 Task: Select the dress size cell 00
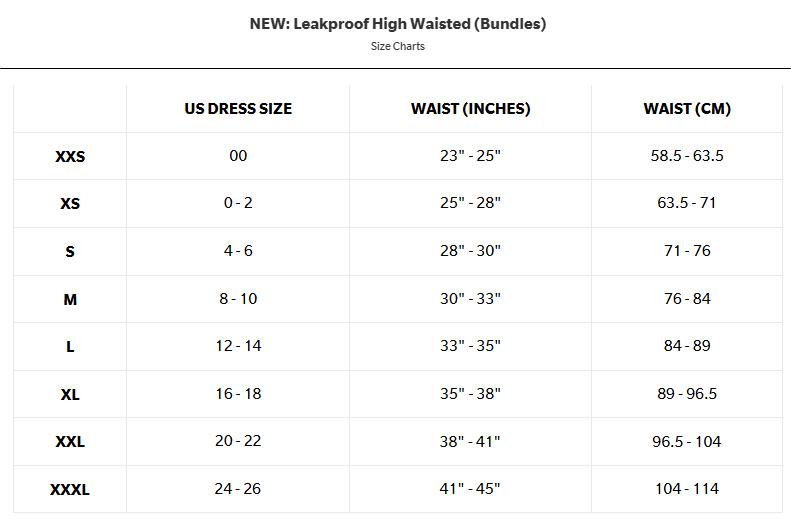coord(238,156)
